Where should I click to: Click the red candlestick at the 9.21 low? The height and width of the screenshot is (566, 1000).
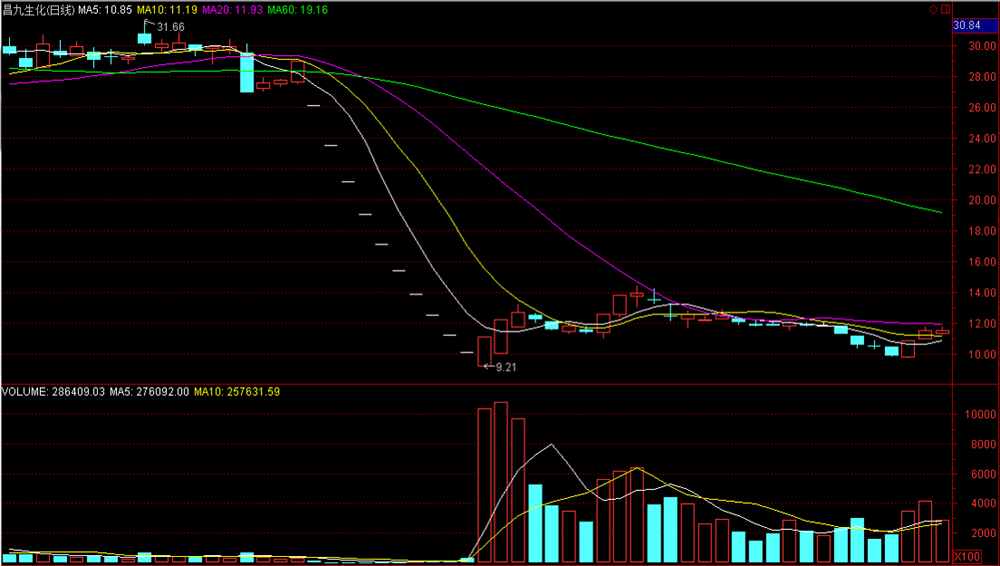484,352
